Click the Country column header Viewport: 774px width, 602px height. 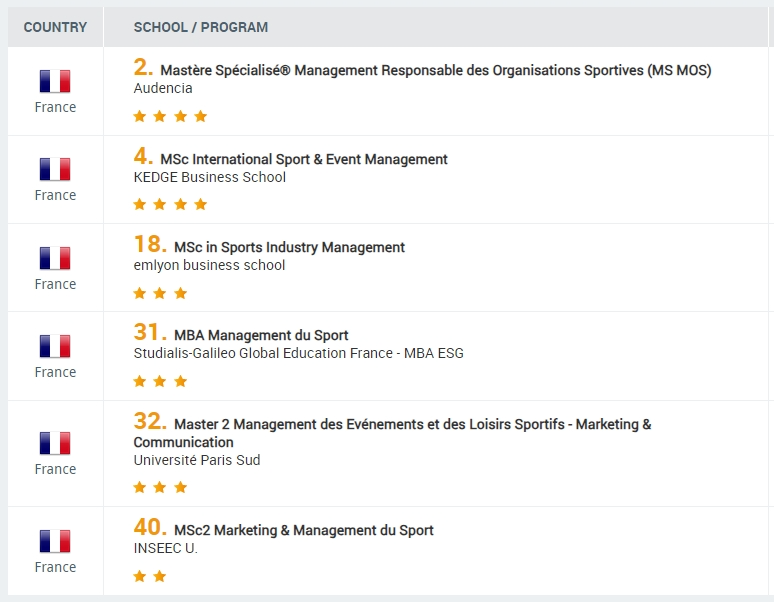[55, 27]
